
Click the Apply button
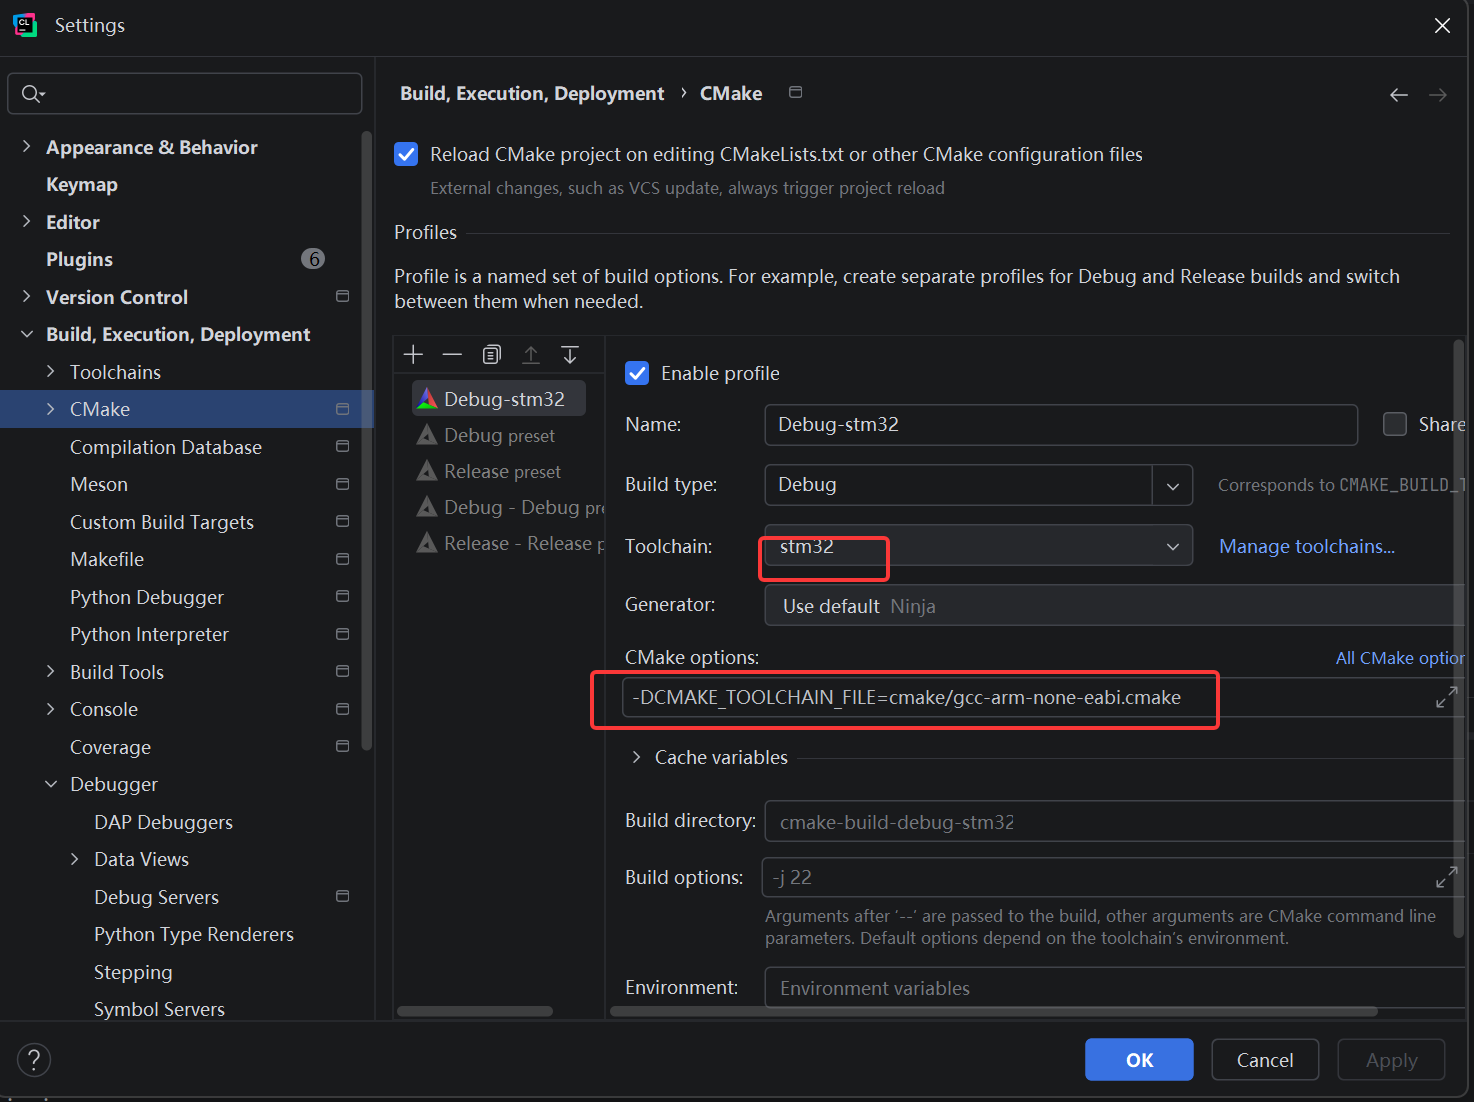click(1391, 1060)
